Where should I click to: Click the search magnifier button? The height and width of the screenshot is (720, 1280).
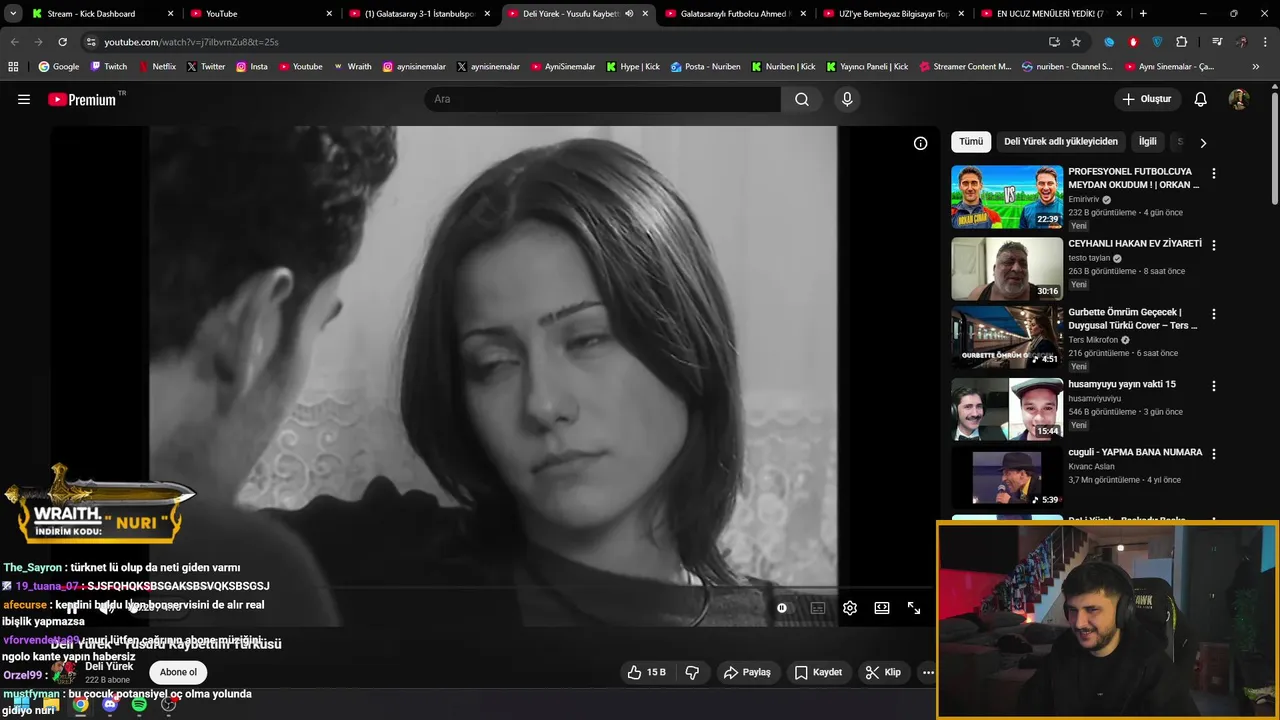[x=802, y=99]
